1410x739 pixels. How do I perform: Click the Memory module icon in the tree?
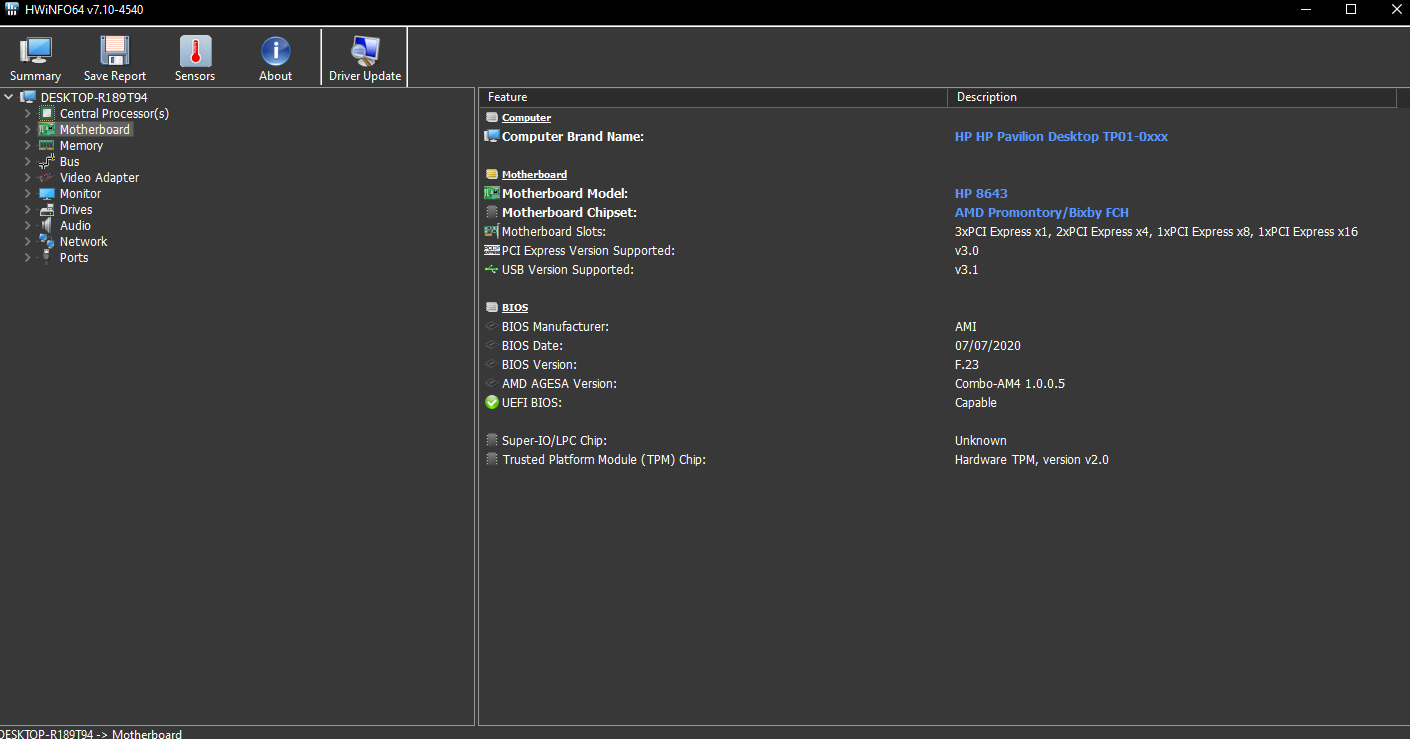point(47,145)
